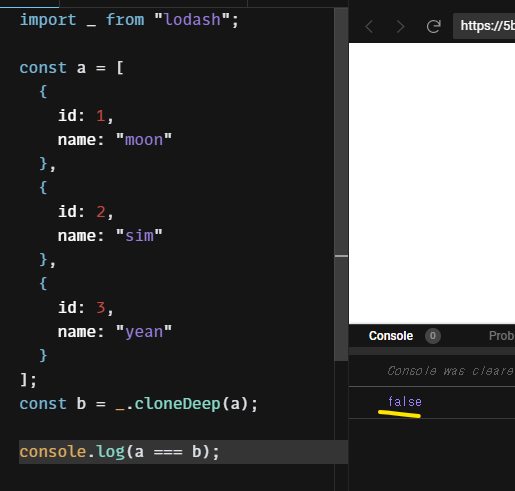The width and height of the screenshot is (515, 491).
Task: Click the const a declaration line
Action: tap(72, 68)
